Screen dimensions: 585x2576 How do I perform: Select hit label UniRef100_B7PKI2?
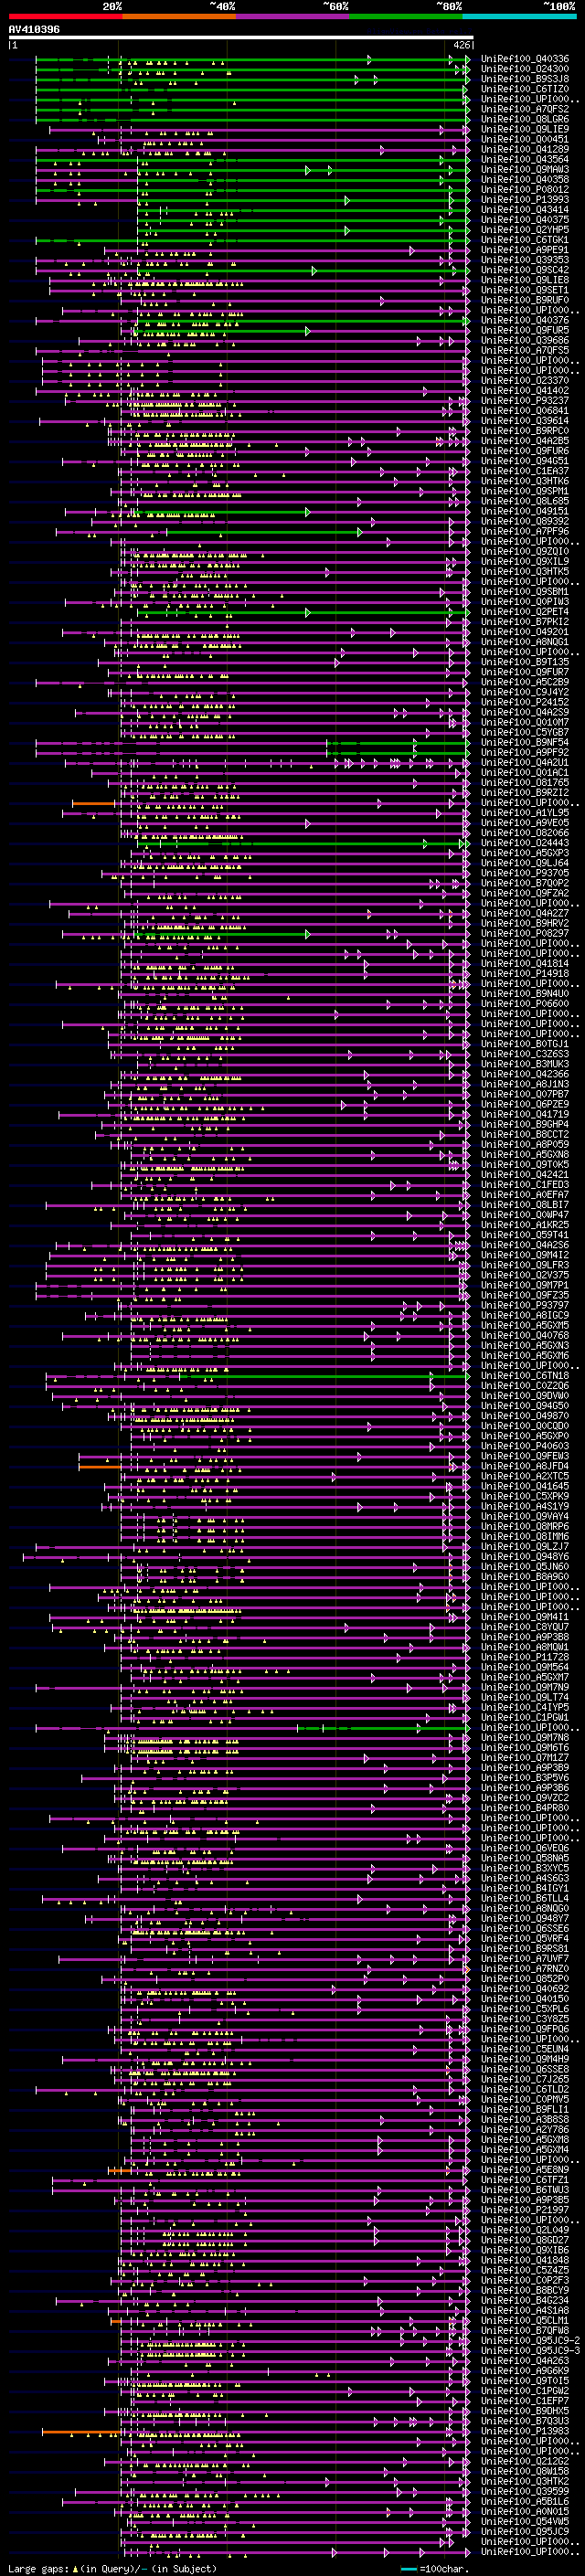pyautogui.click(x=524, y=621)
